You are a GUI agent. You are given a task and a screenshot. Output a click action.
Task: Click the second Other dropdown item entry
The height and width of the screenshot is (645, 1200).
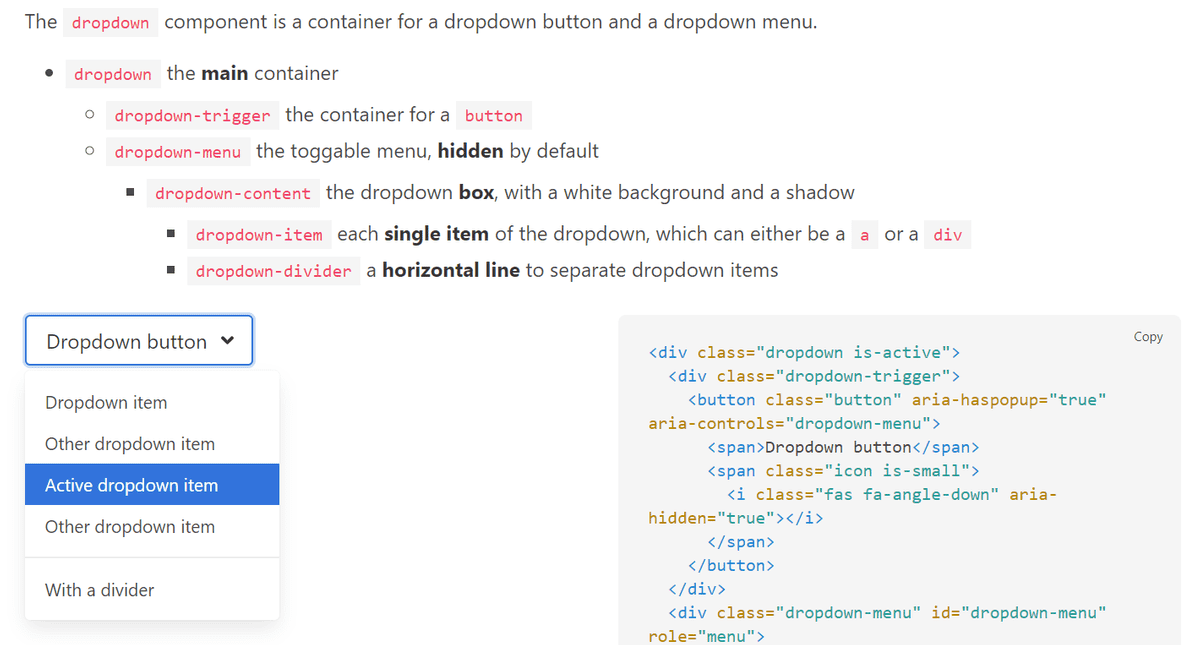pyautogui.click(x=129, y=526)
